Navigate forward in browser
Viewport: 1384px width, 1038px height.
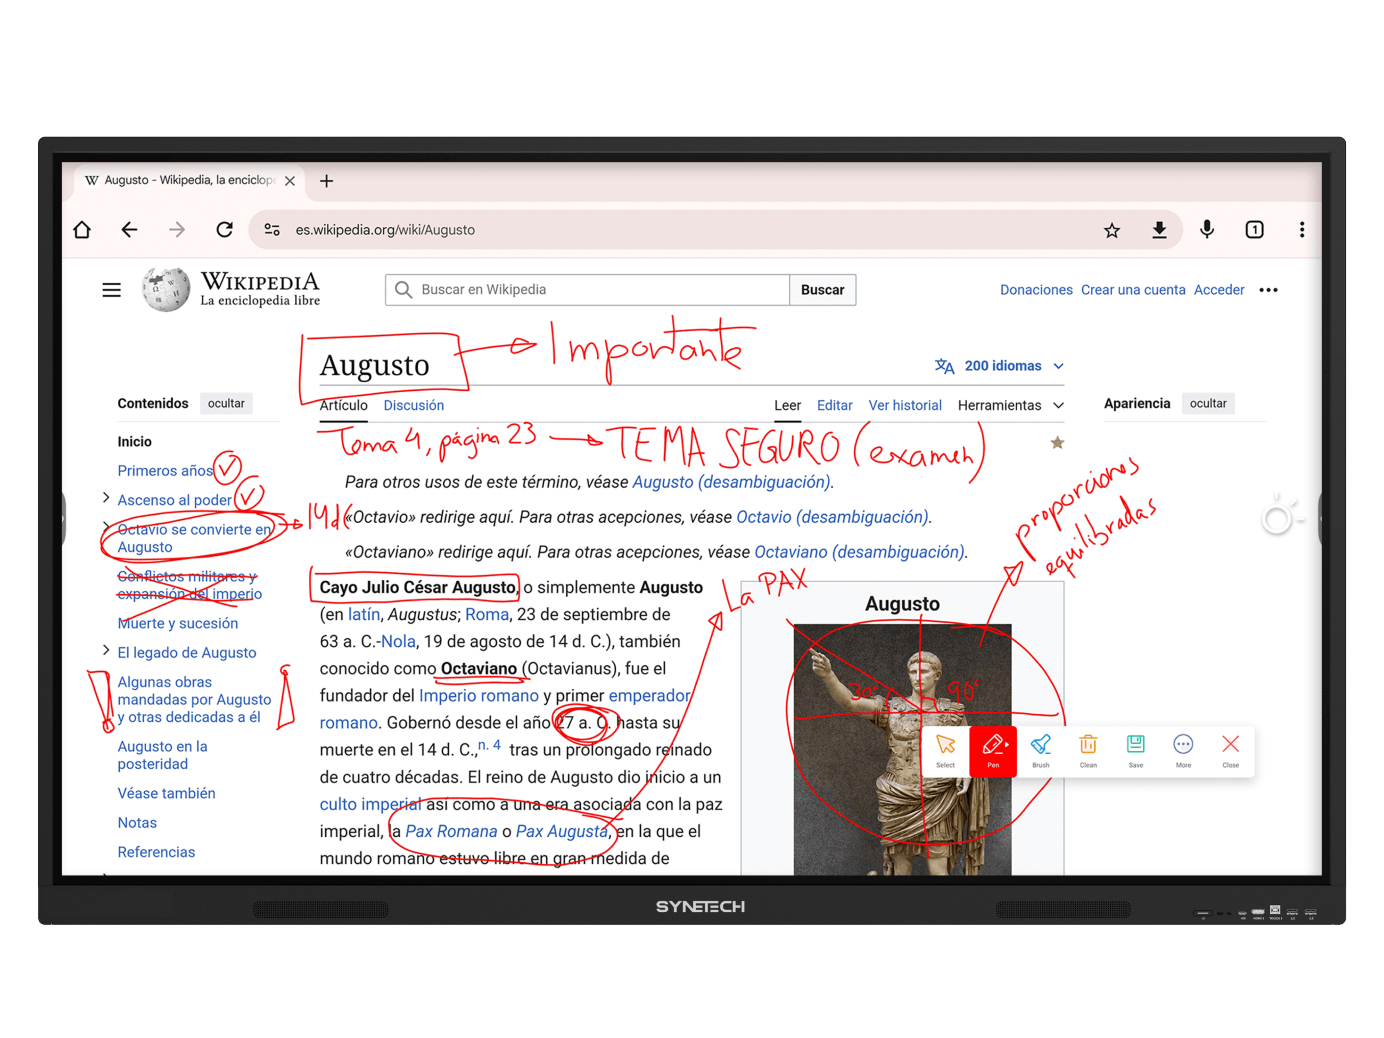point(177,230)
